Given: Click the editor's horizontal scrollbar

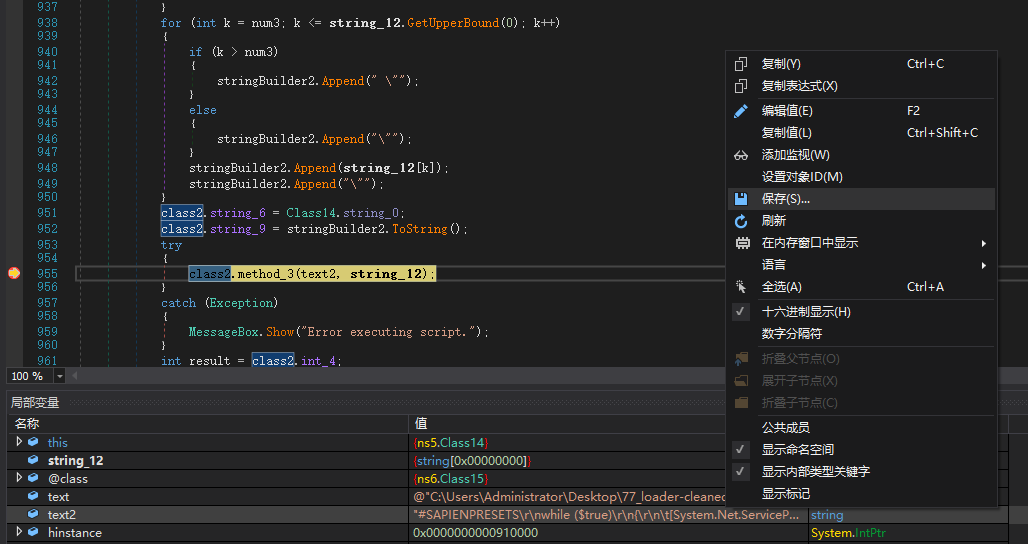Looking at the screenshot, I should coord(400,376).
